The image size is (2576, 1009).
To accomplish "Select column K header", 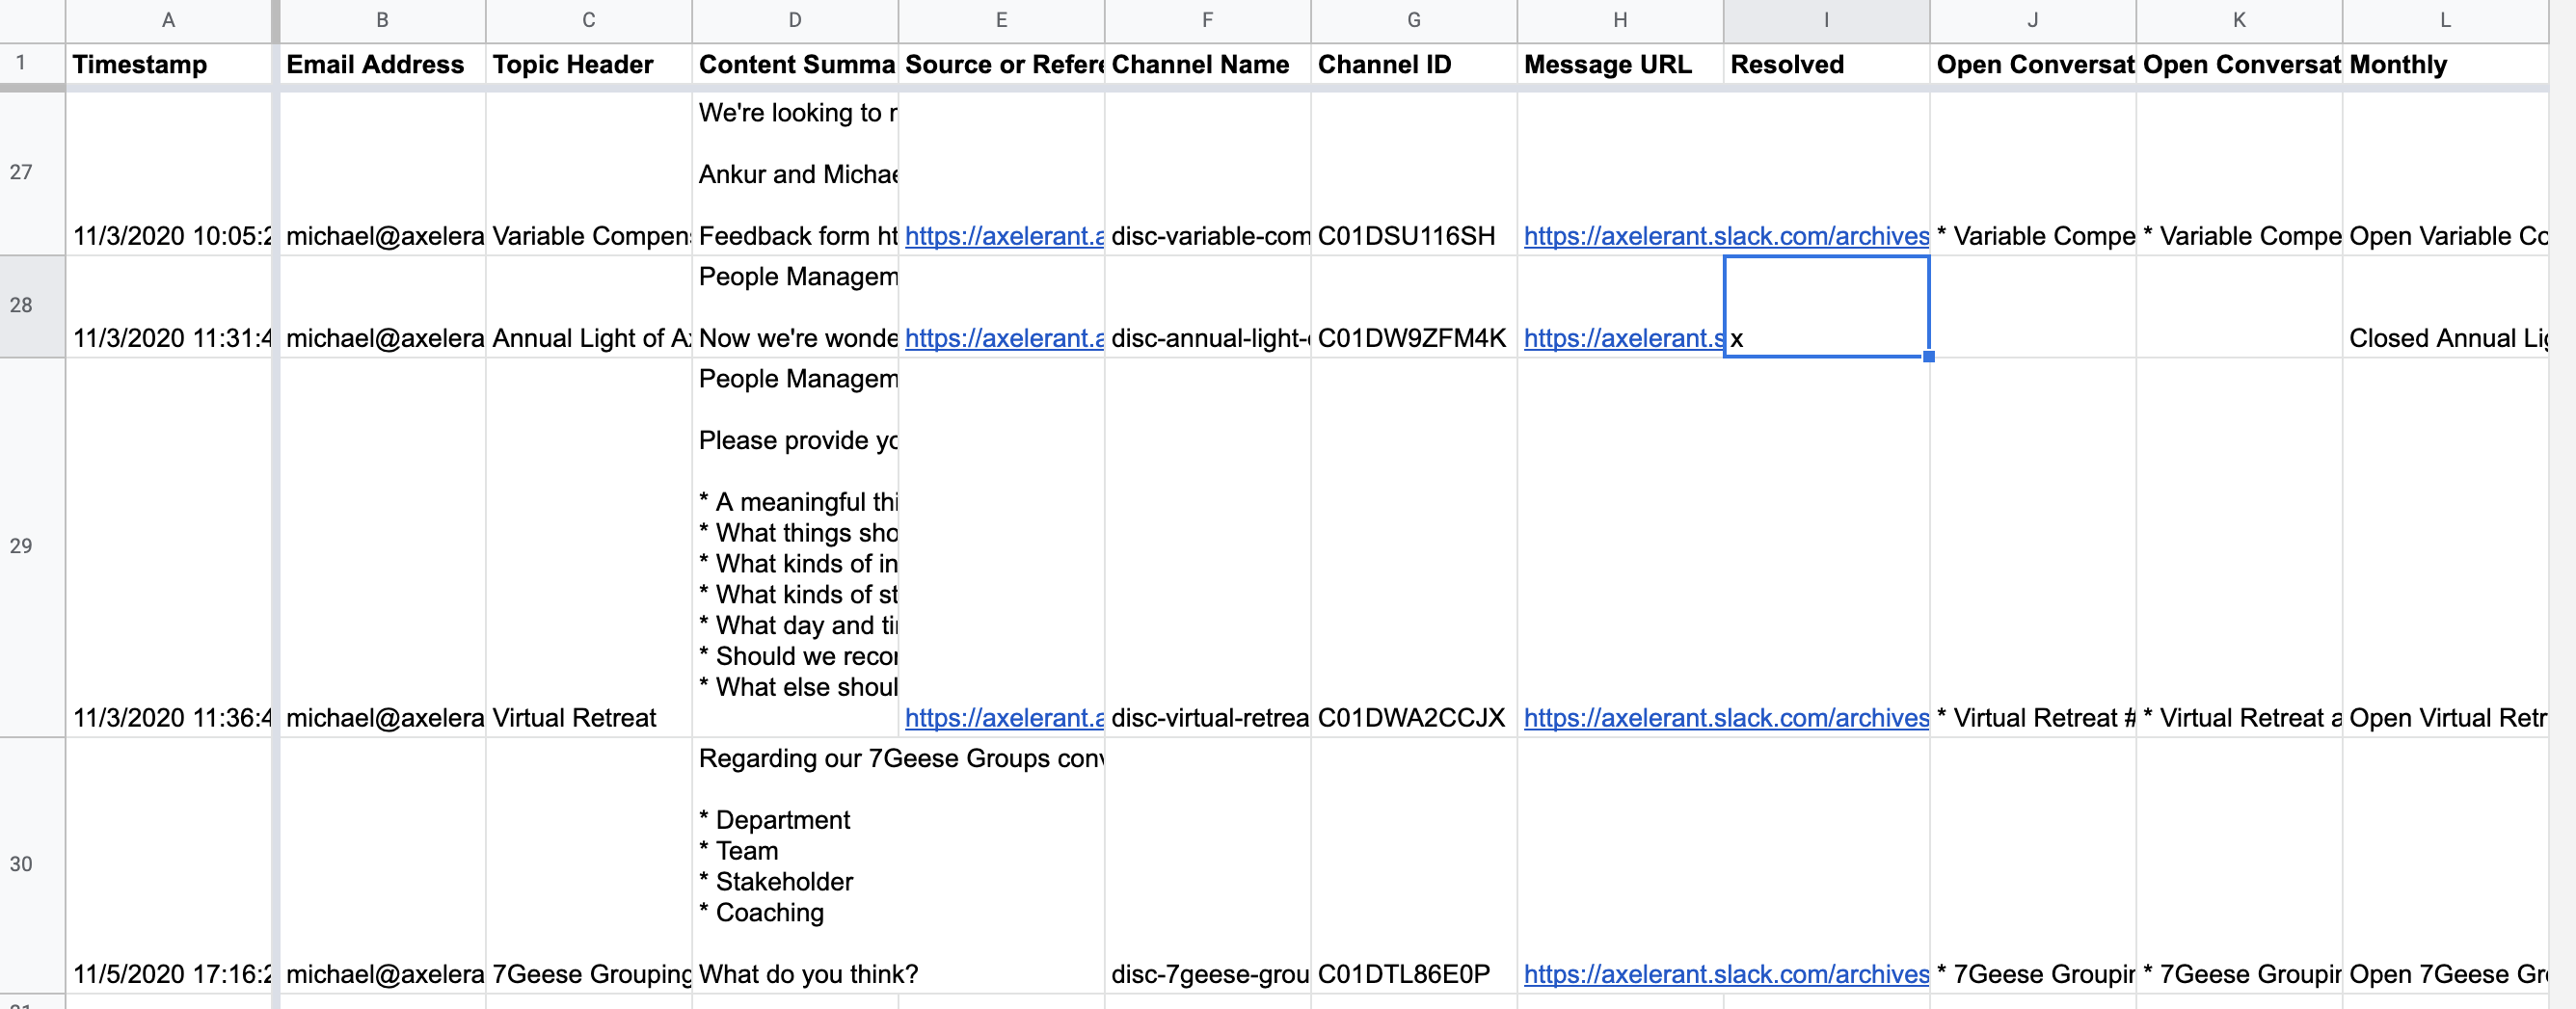I will click(2239, 20).
